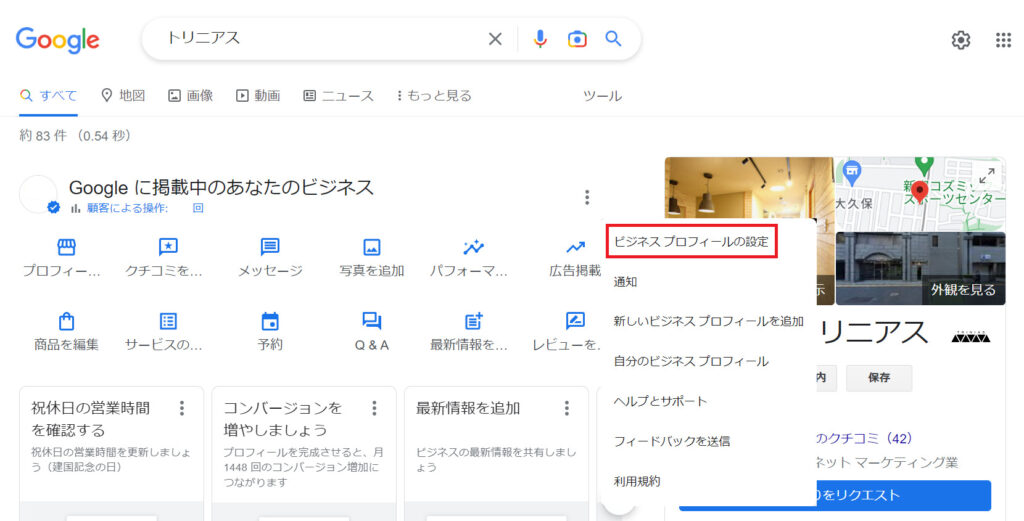The image size is (1024, 521).
Task: Switch to the ニュース tab
Action: click(x=338, y=95)
